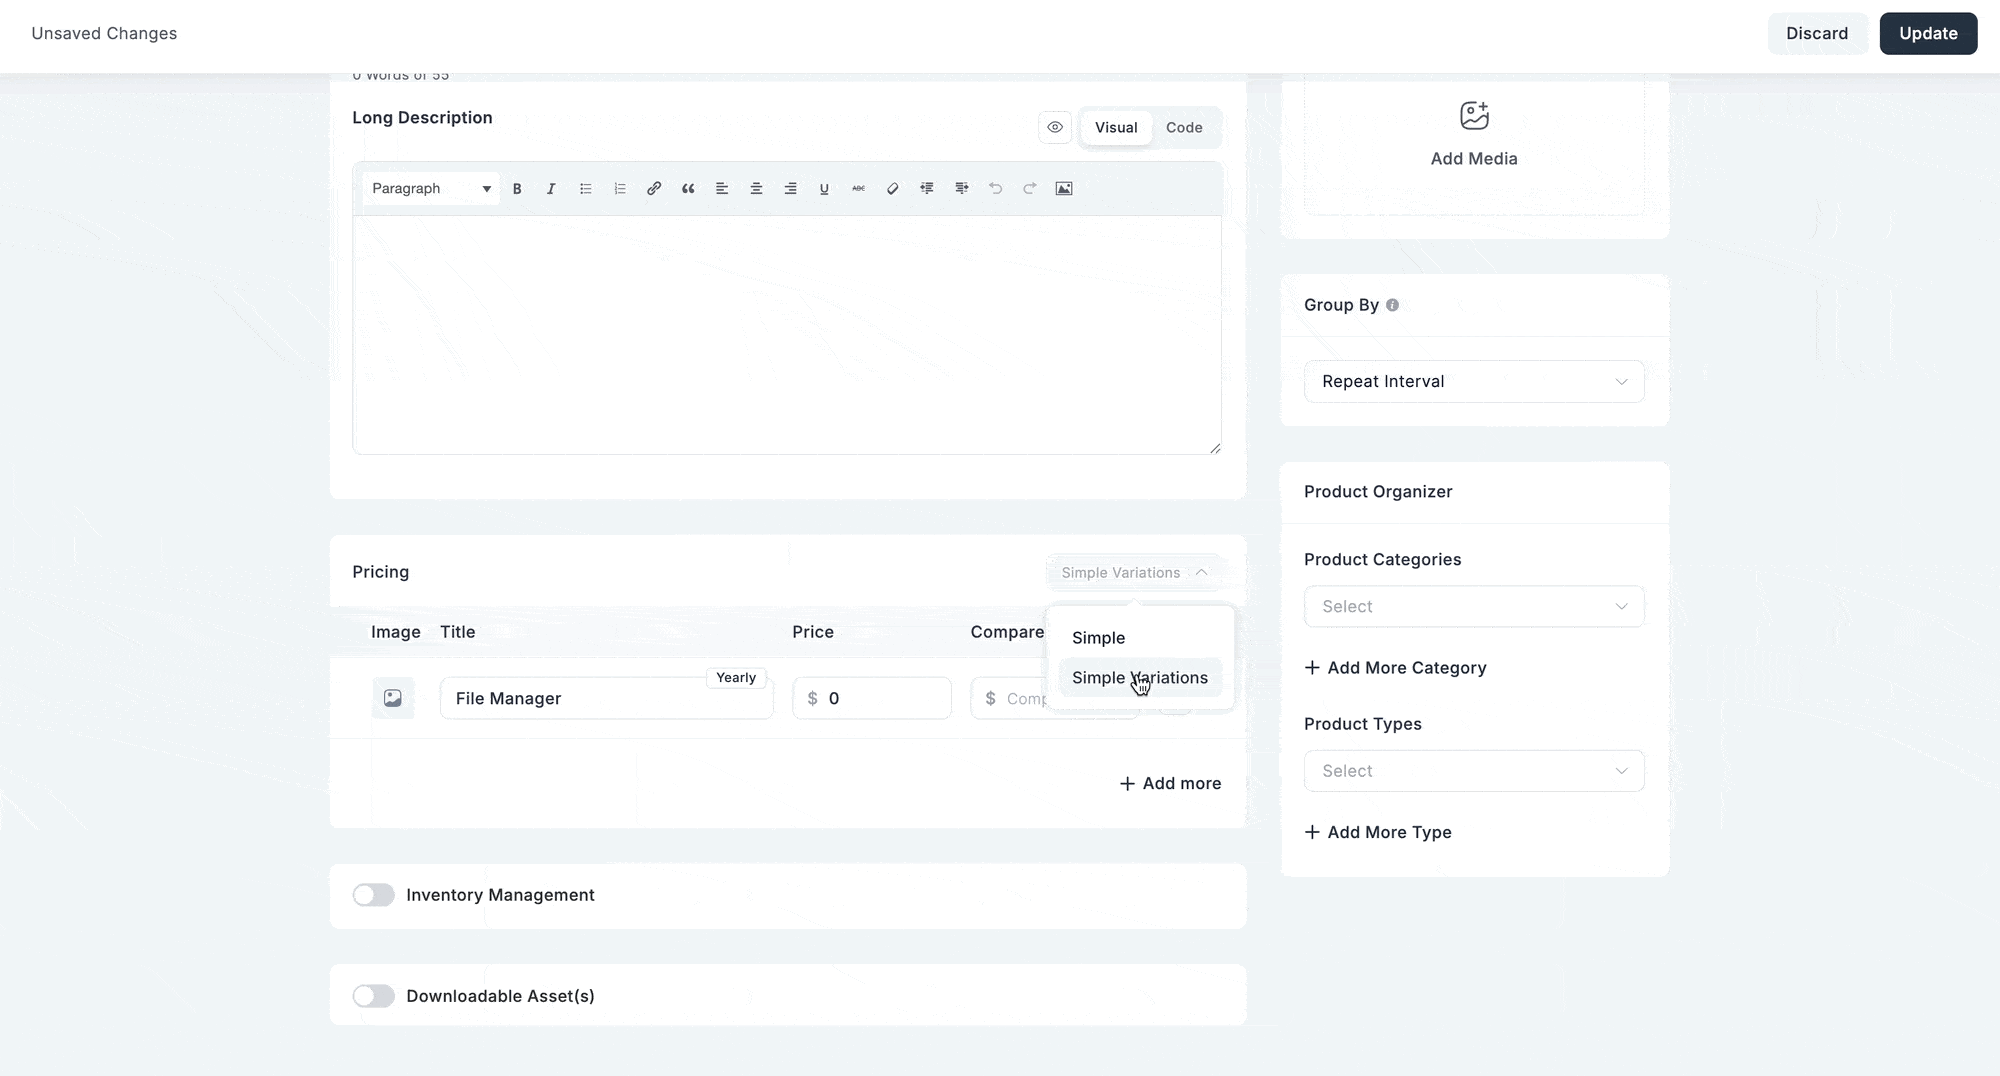This screenshot has height=1076, width=2000.
Task: Click the variation image placeholder icon
Action: [393, 698]
